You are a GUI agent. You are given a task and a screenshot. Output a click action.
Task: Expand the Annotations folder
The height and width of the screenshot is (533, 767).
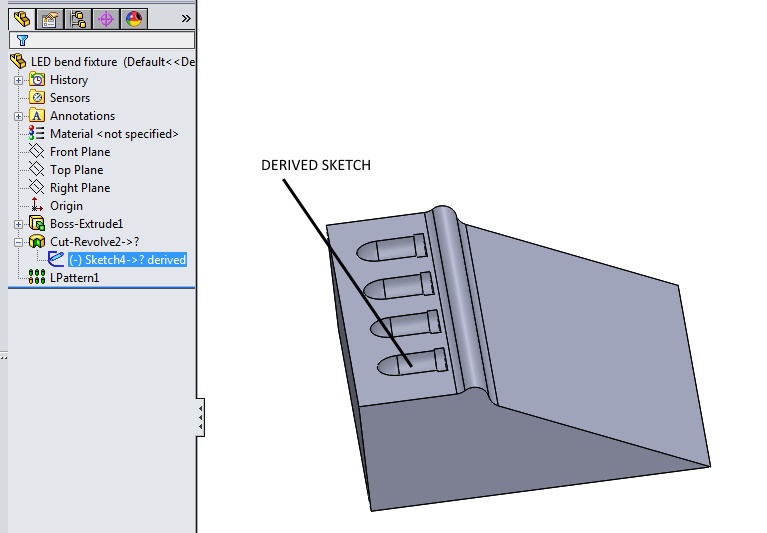pyautogui.click(x=18, y=116)
